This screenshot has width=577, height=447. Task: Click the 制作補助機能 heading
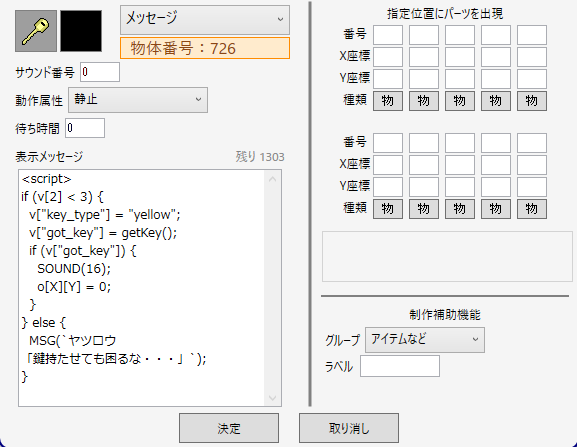click(x=445, y=315)
